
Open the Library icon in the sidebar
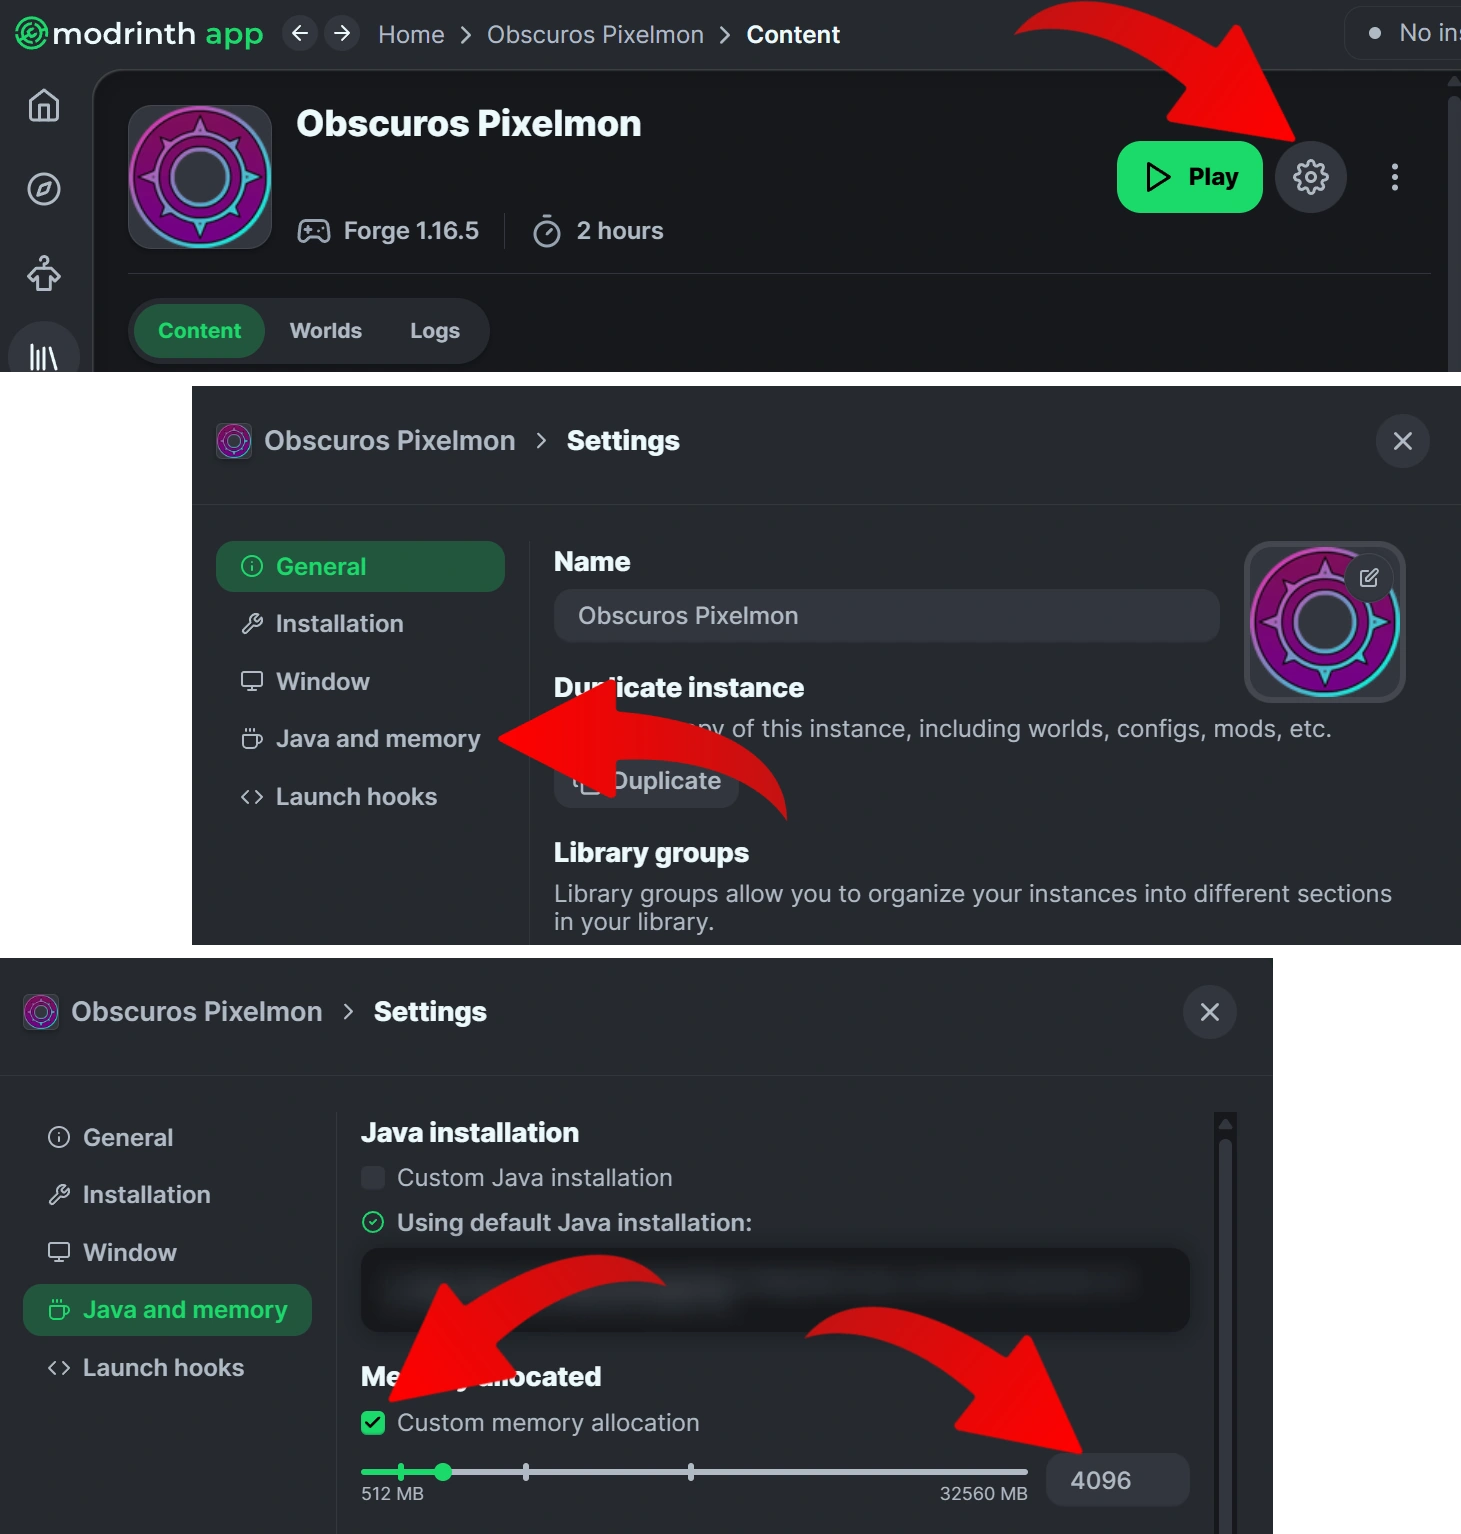click(44, 356)
